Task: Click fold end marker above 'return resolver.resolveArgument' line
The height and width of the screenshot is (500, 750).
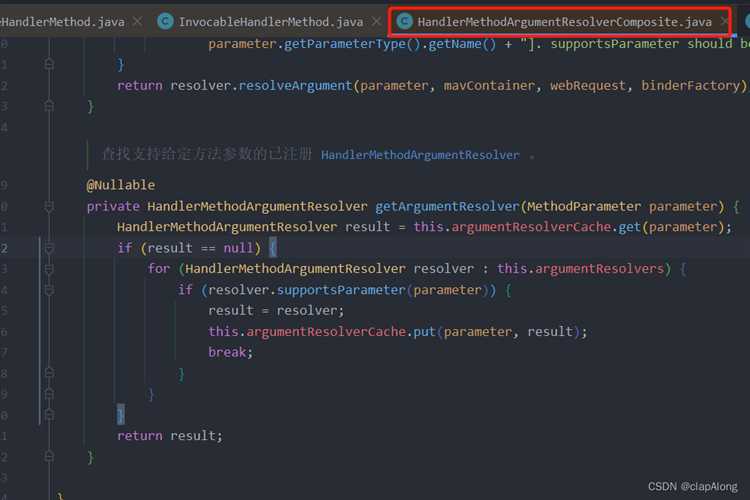Action: (49, 64)
